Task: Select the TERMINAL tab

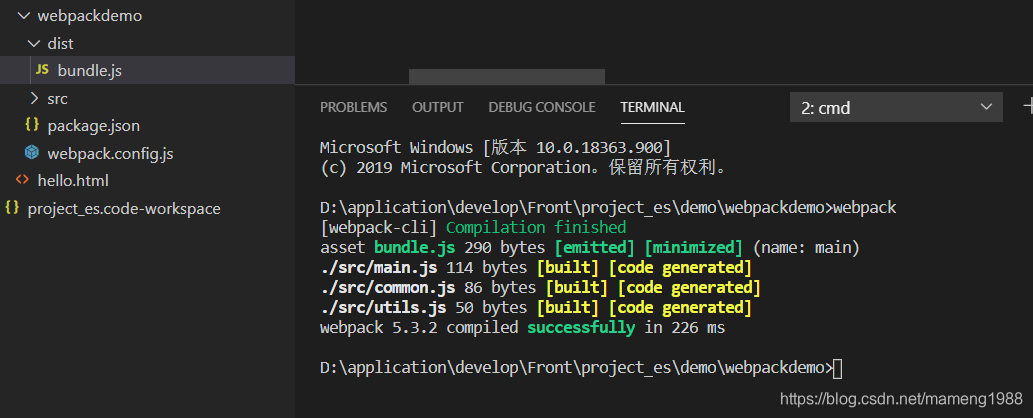Action: tap(652, 107)
